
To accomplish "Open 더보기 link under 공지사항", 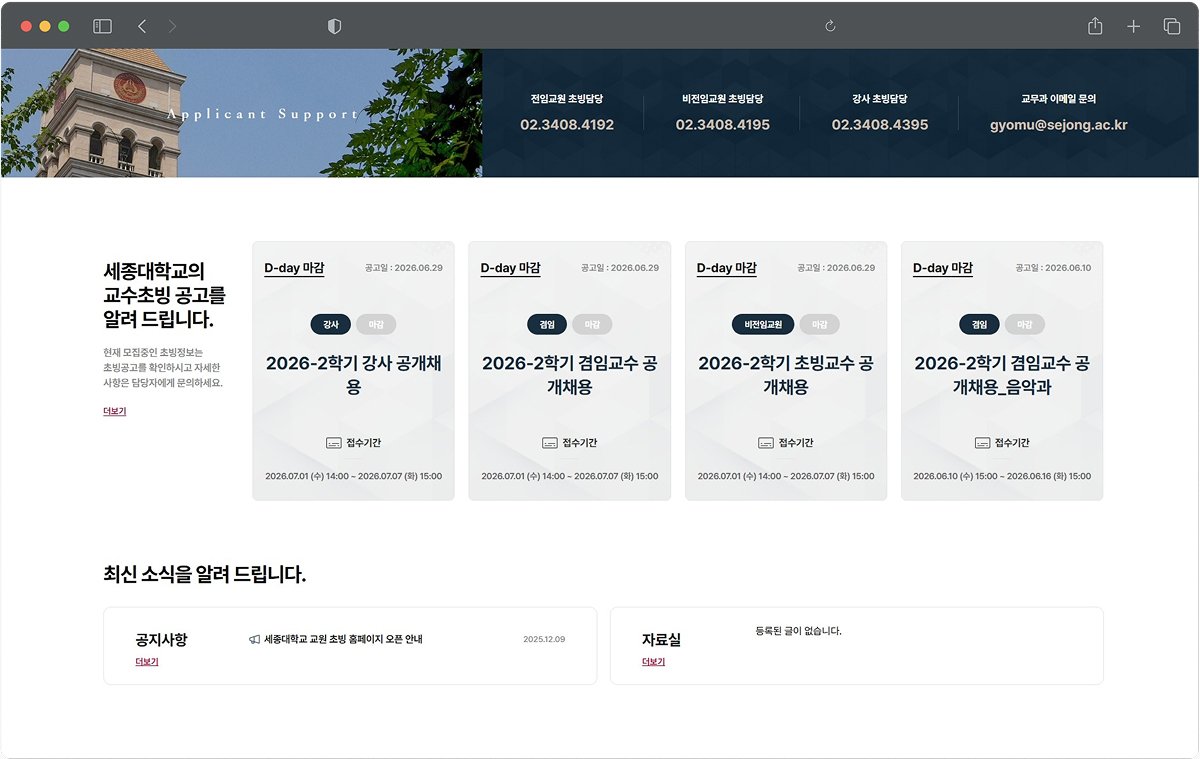I will click(x=146, y=662).
